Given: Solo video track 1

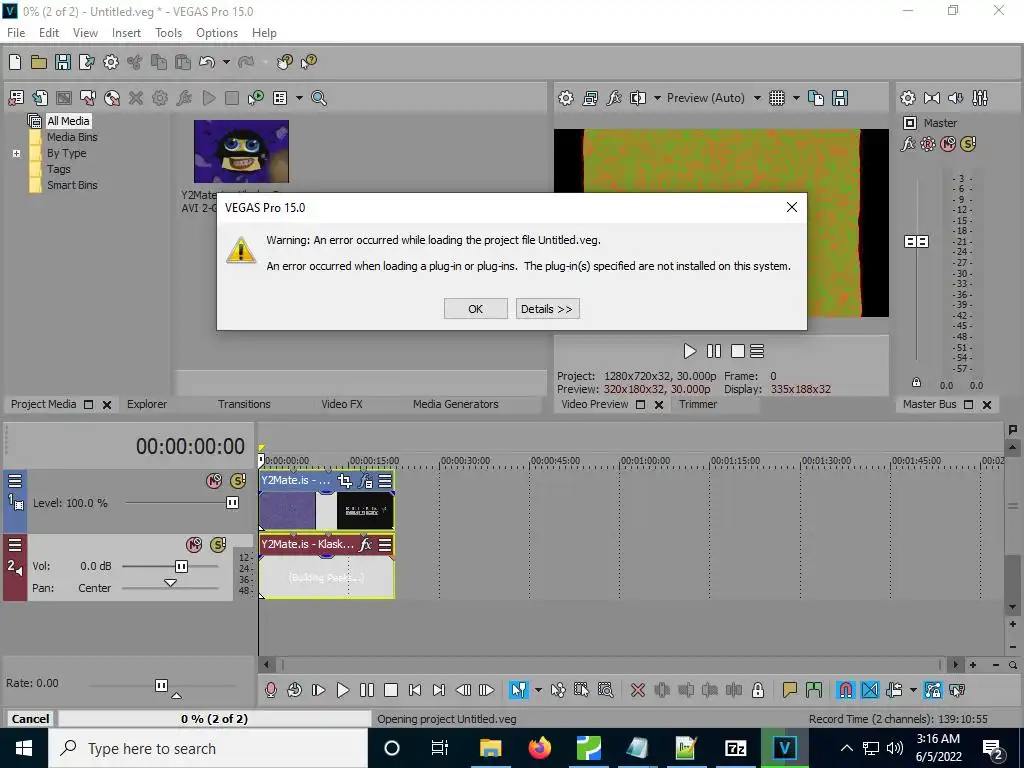Looking at the screenshot, I should (x=238, y=481).
